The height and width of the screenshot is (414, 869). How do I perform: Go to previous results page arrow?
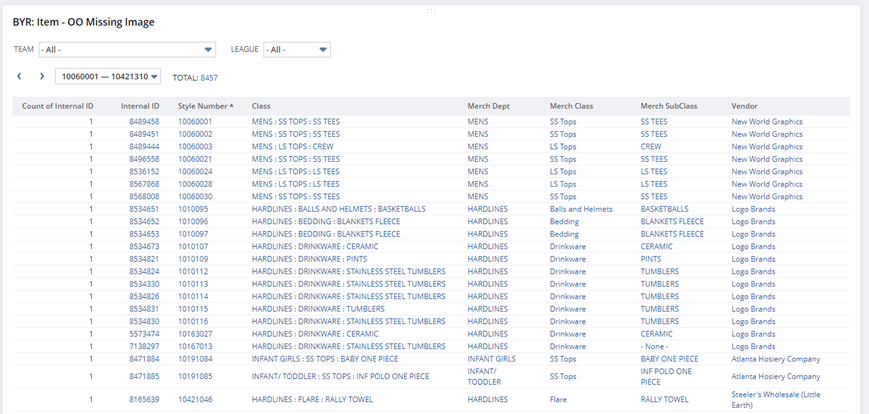[x=19, y=76]
